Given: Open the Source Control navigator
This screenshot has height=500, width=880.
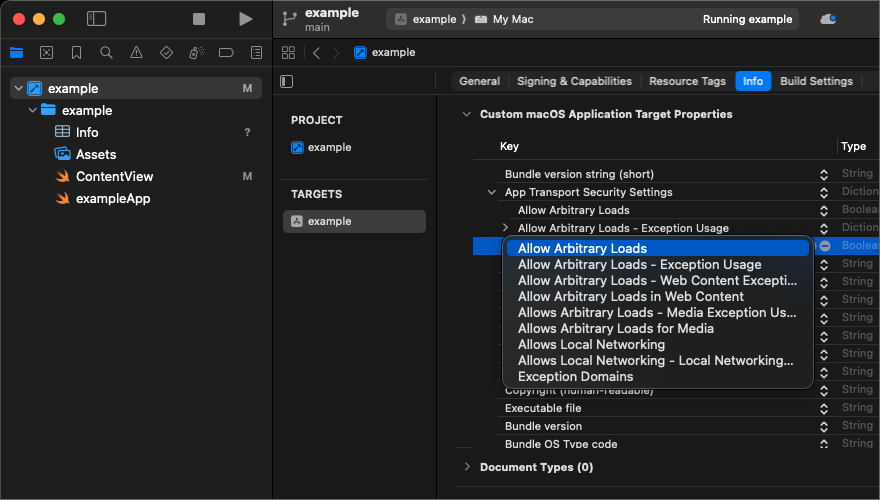Looking at the screenshot, I should coord(46,52).
